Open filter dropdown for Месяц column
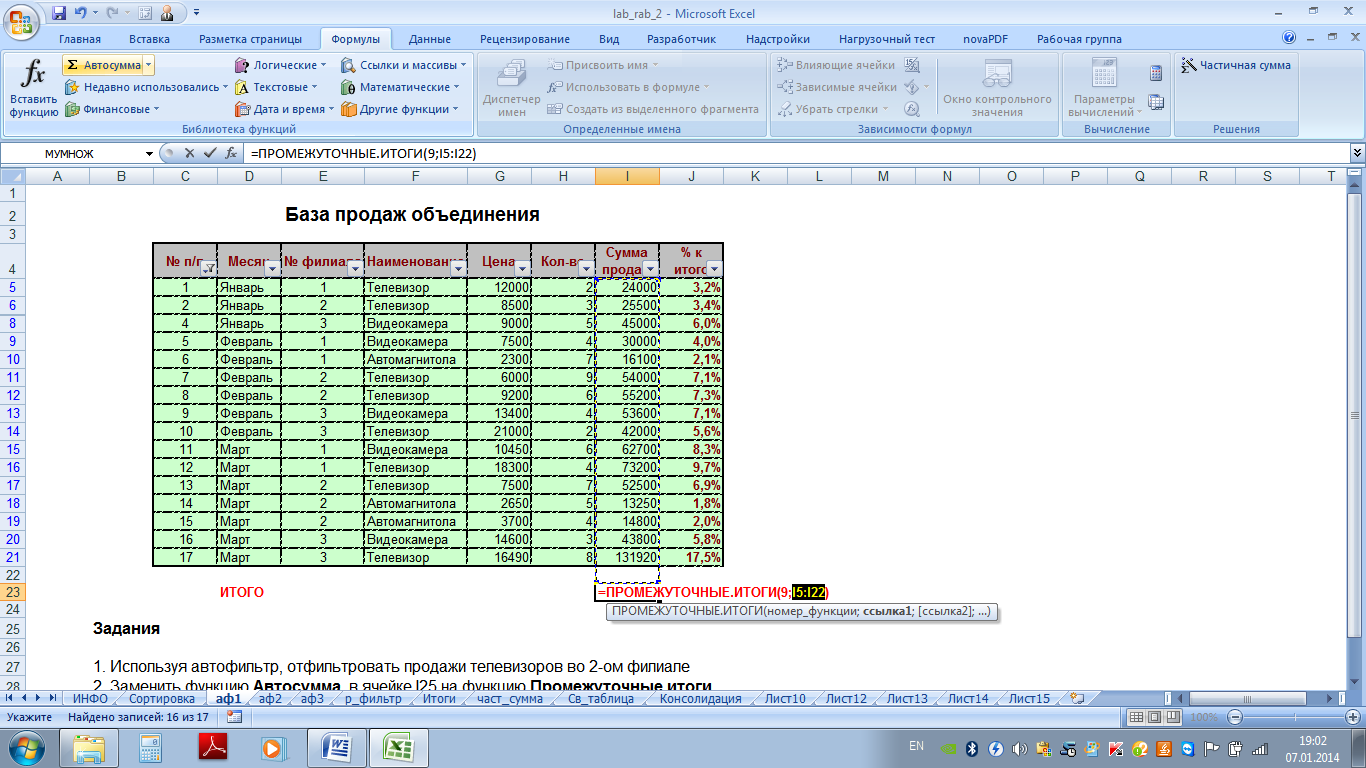Viewport: 1366px width, 768px height. [x=271, y=268]
